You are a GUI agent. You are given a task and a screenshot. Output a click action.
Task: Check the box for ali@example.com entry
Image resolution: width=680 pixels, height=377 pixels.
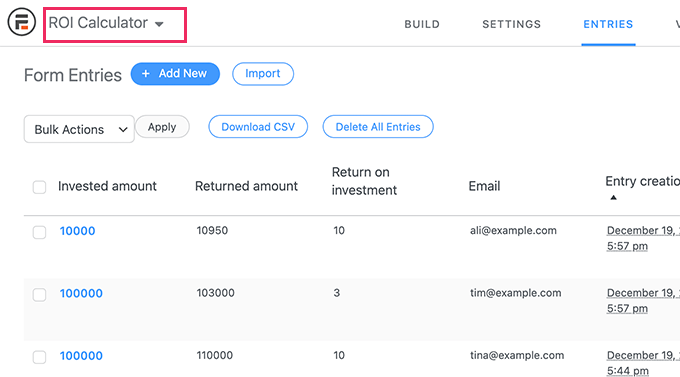coord(39,232)
